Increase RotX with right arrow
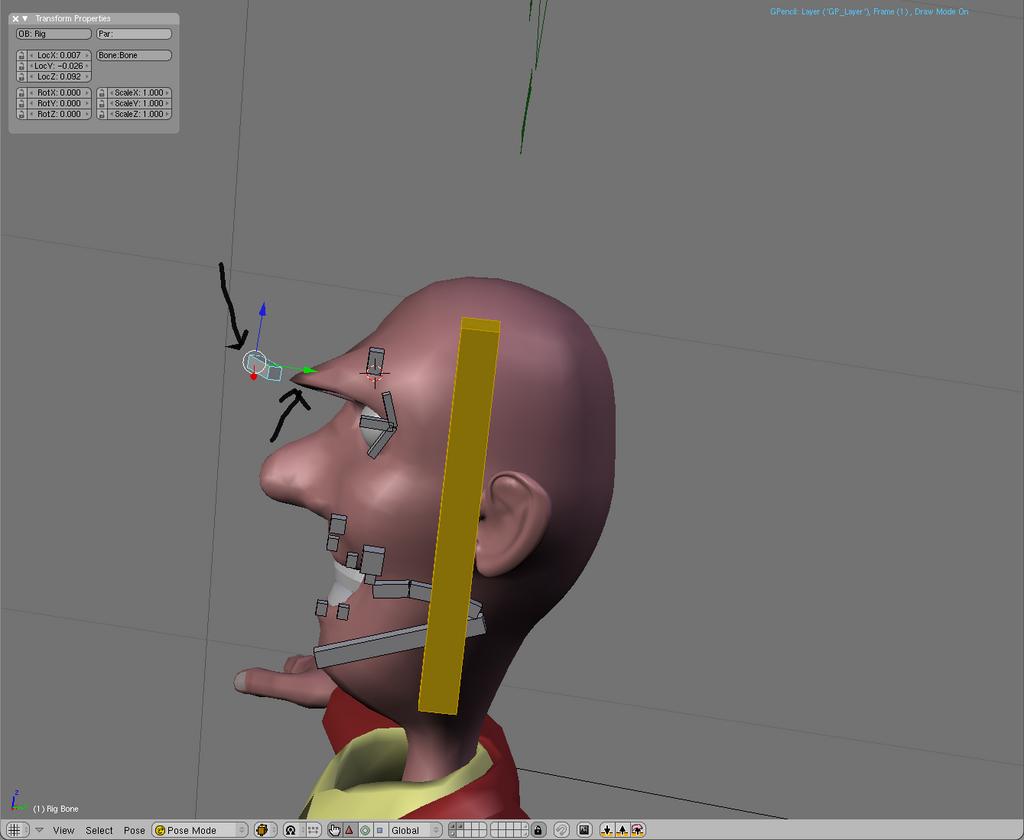The height and width of the screenshot is (840, 1024). [x=87, y=93]
